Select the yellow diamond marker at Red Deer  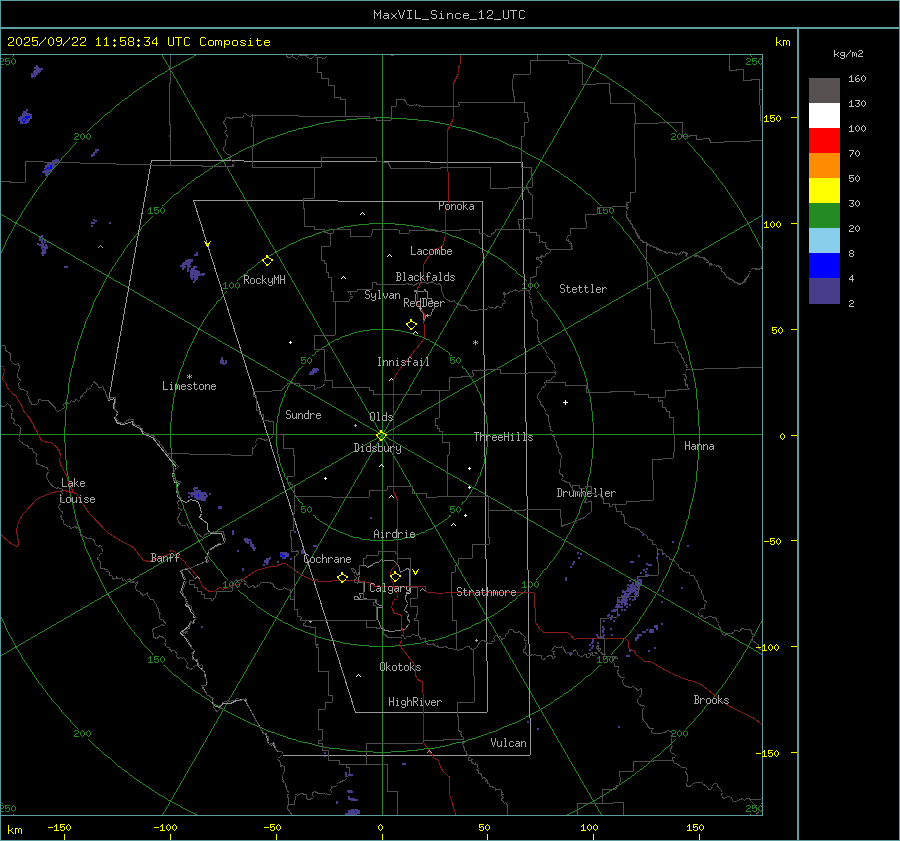pyautogui.click(x=411, y=325)
